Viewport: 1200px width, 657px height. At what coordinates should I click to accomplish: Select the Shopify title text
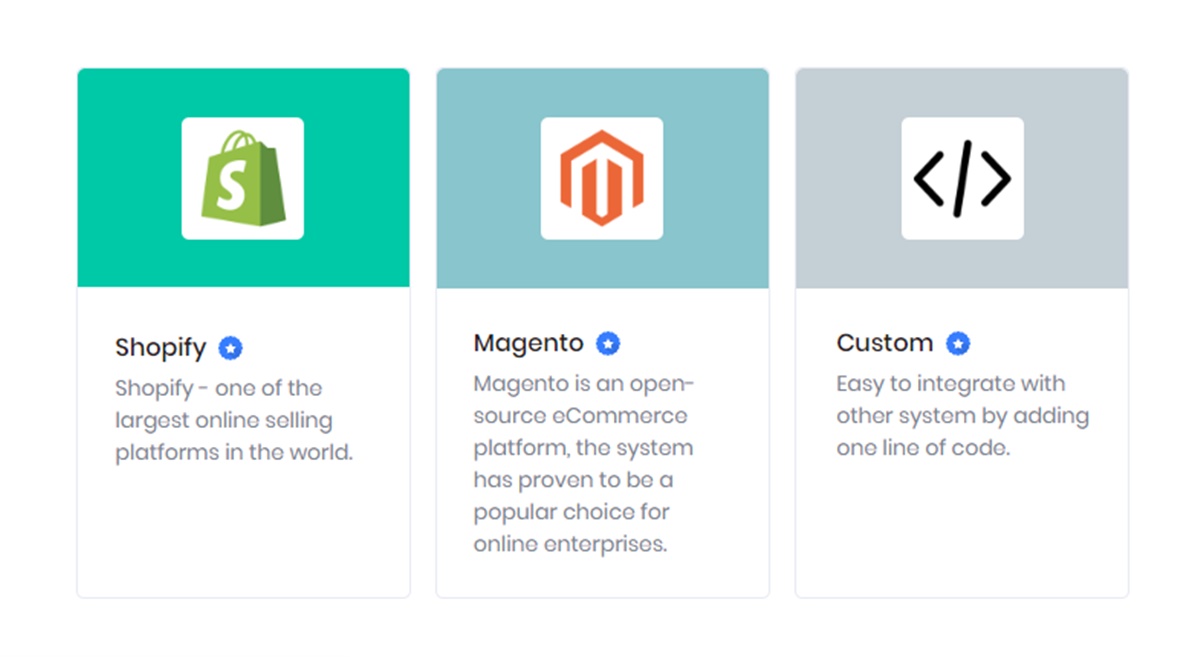click(x=160, y=348)
